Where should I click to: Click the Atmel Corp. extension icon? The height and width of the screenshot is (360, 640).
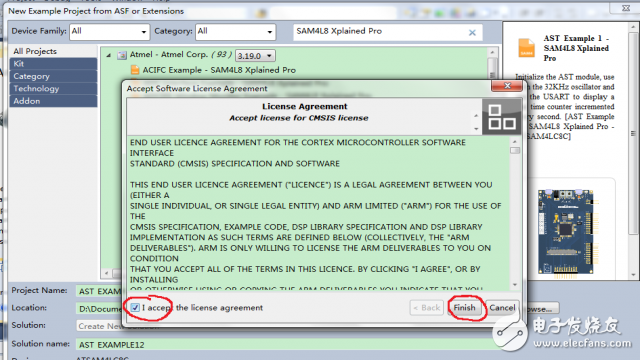(x=122, y=55)
